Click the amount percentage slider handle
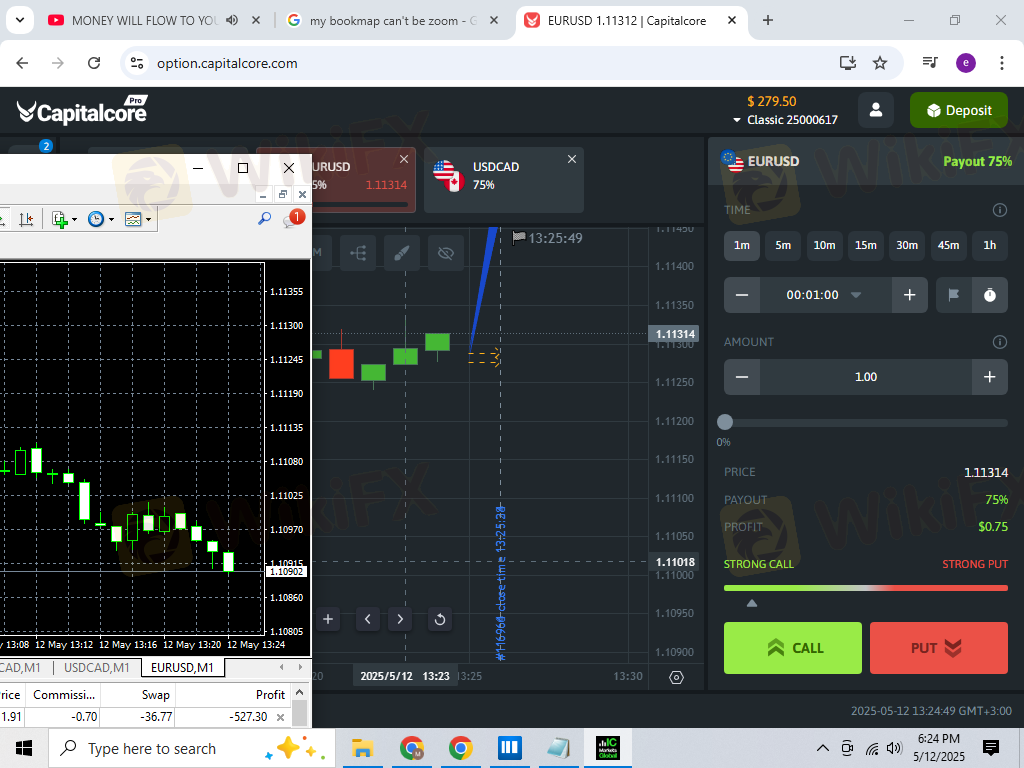 point(724,423)
